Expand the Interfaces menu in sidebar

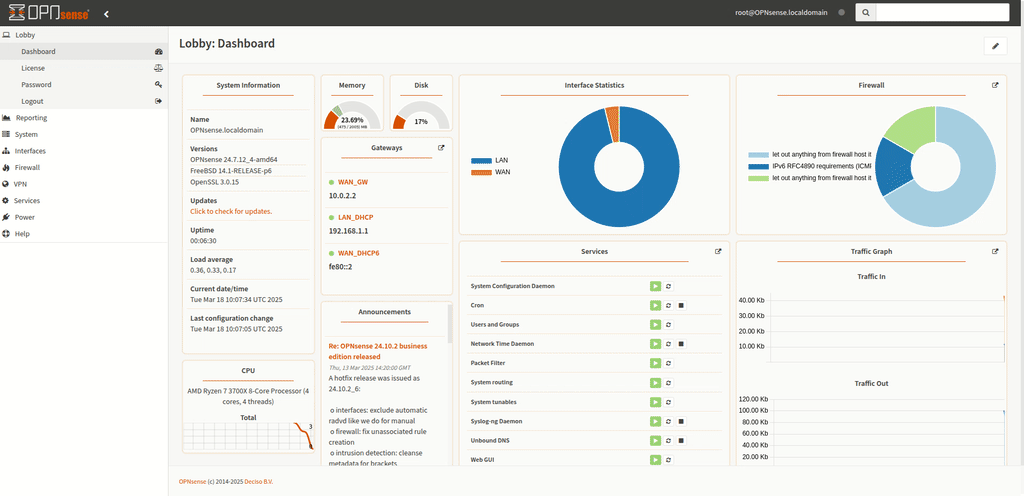[x=30, y=151]
